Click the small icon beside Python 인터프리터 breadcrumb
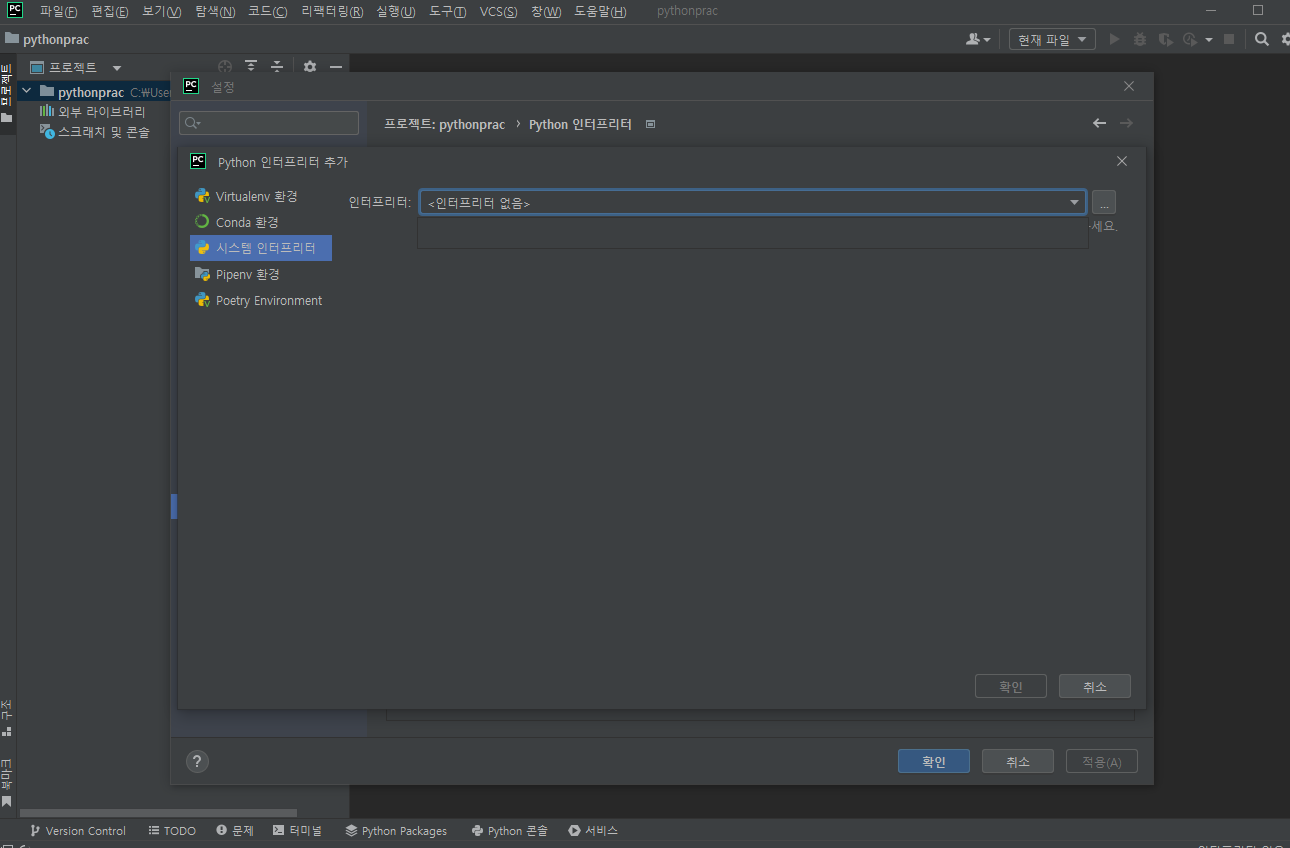This screenshot has height=848, width=1290. click(x=651, y=125)
